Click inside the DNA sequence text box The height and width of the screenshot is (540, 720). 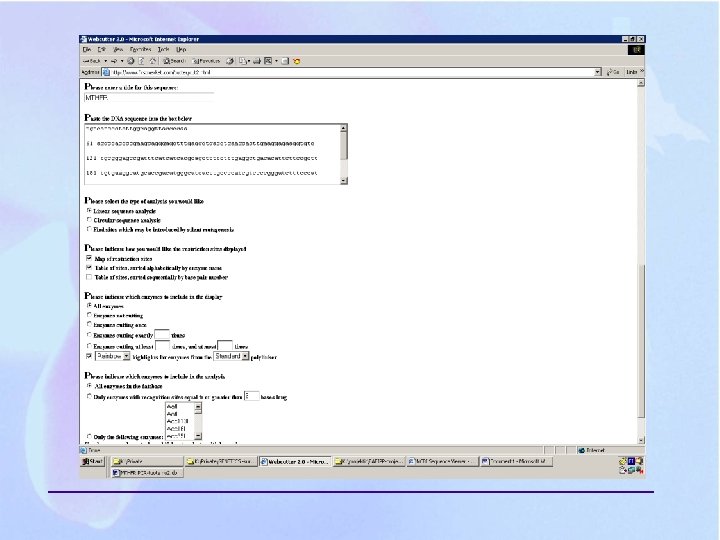pos(212,154)
